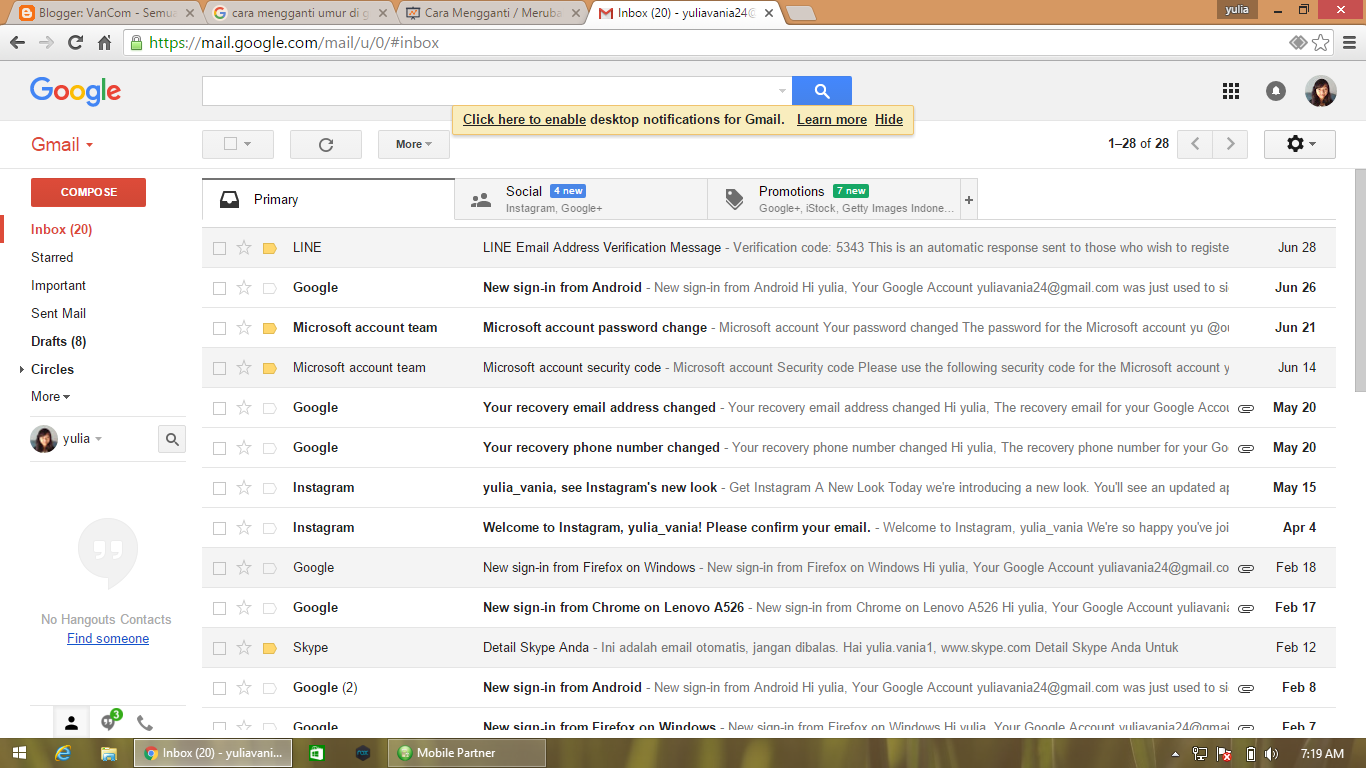
Task: Select Microsoft password change email checkbox
Action: pos(219,328)
